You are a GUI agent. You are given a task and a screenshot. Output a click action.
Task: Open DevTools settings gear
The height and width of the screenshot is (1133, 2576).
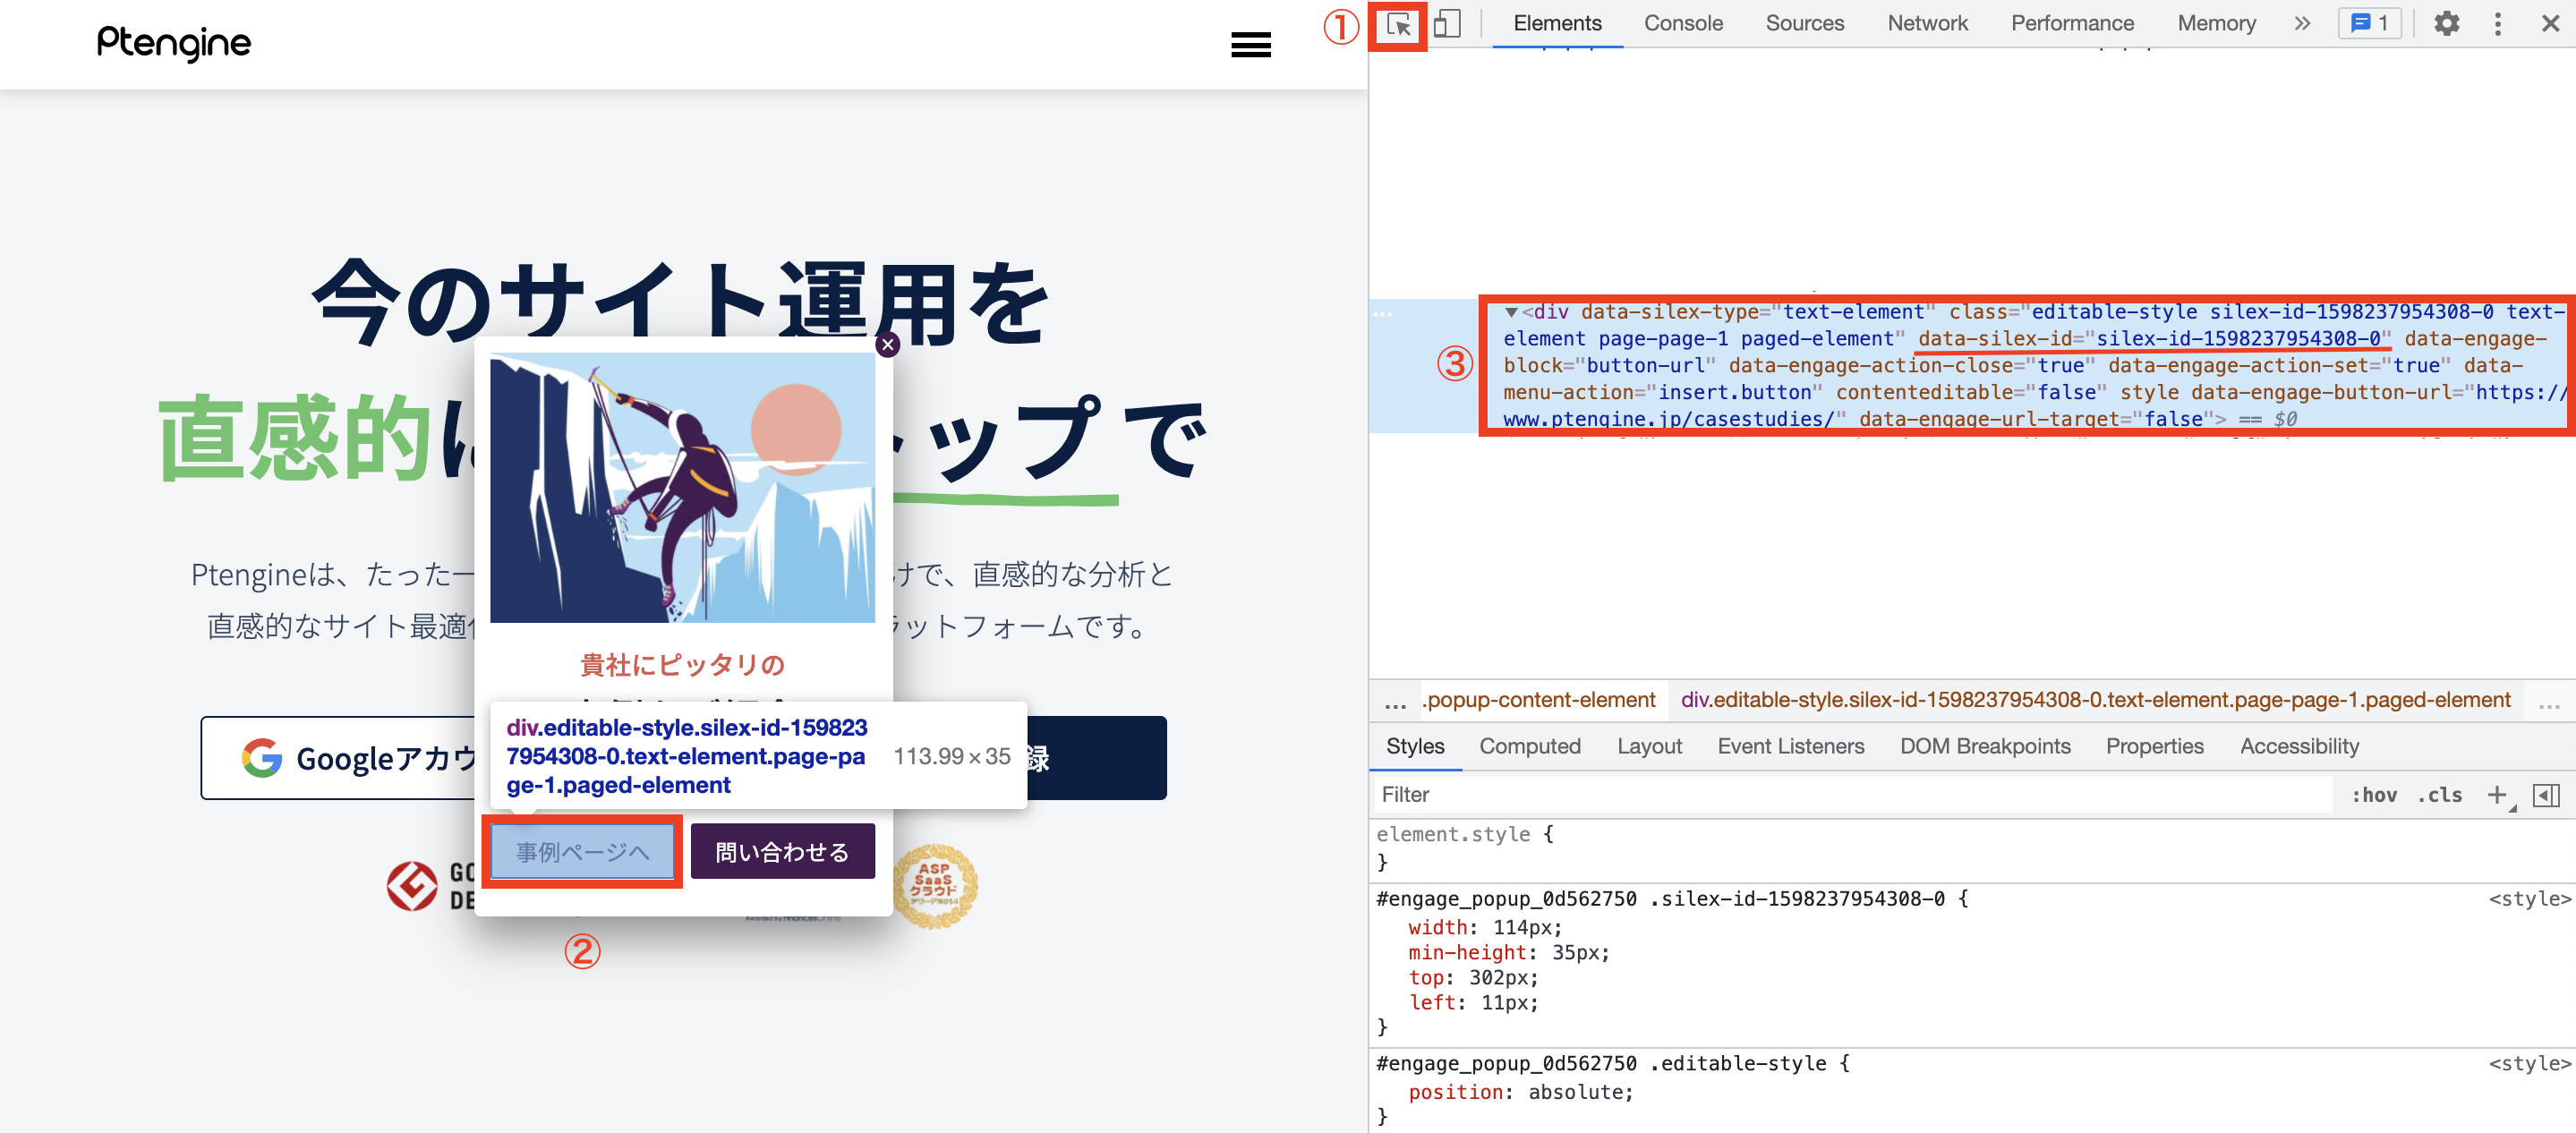tap(2446, 24)
